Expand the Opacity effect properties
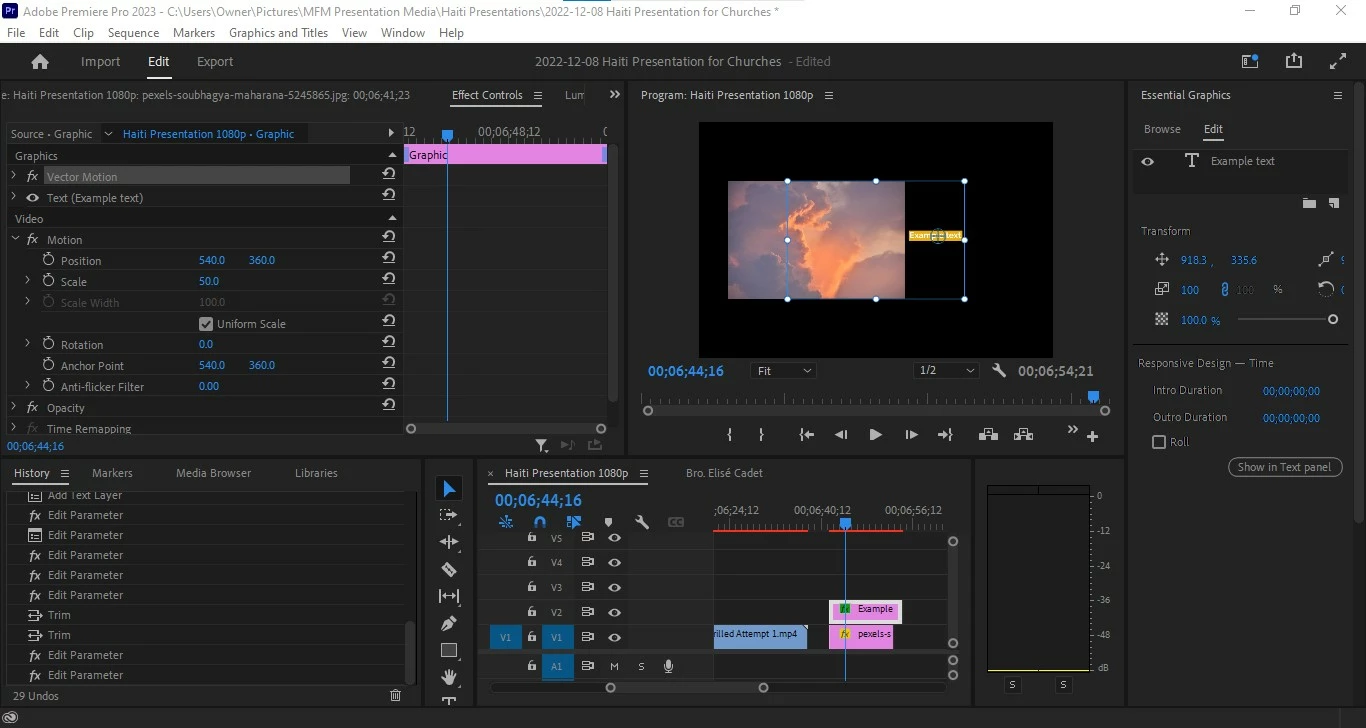 coord(14,408)
